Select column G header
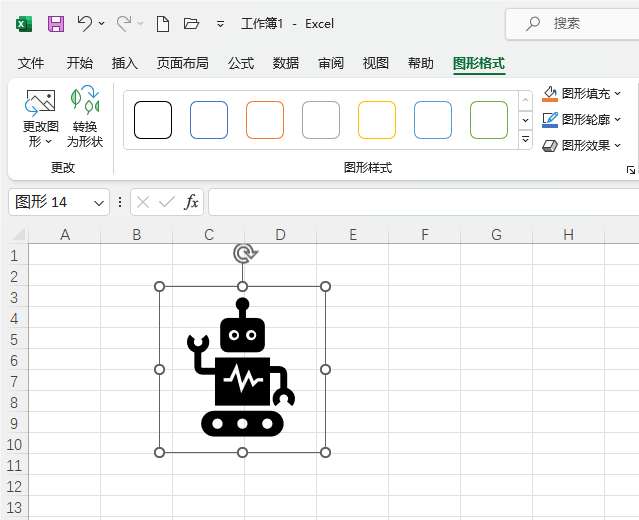The width and height of the screenshot is (639, 520). click(x=496, y=235)
